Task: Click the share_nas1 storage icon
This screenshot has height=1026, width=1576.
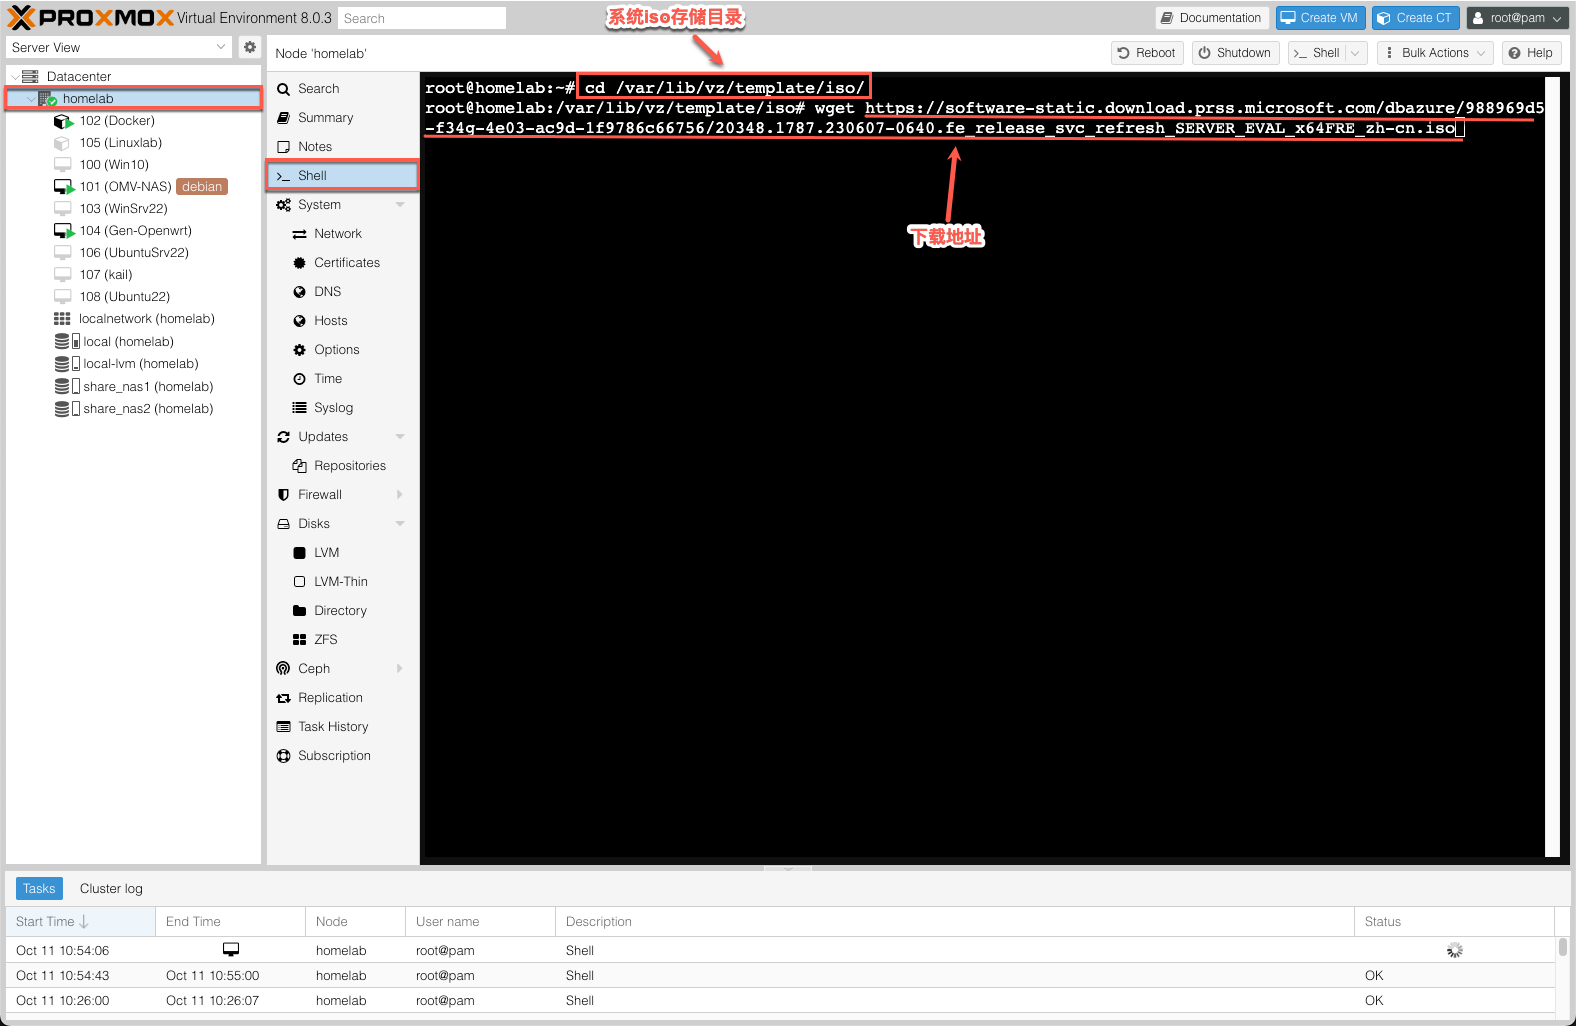Action: point(67,387)
